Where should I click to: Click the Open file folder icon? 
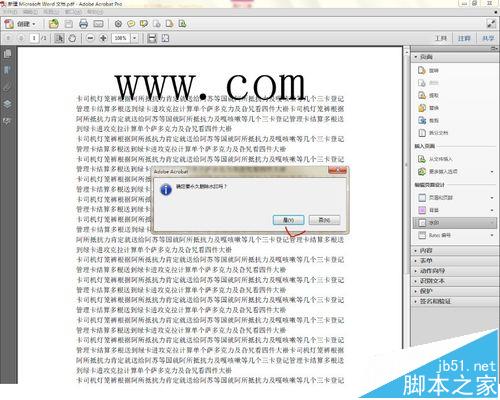pyautogui.click(x=53, y=24)
